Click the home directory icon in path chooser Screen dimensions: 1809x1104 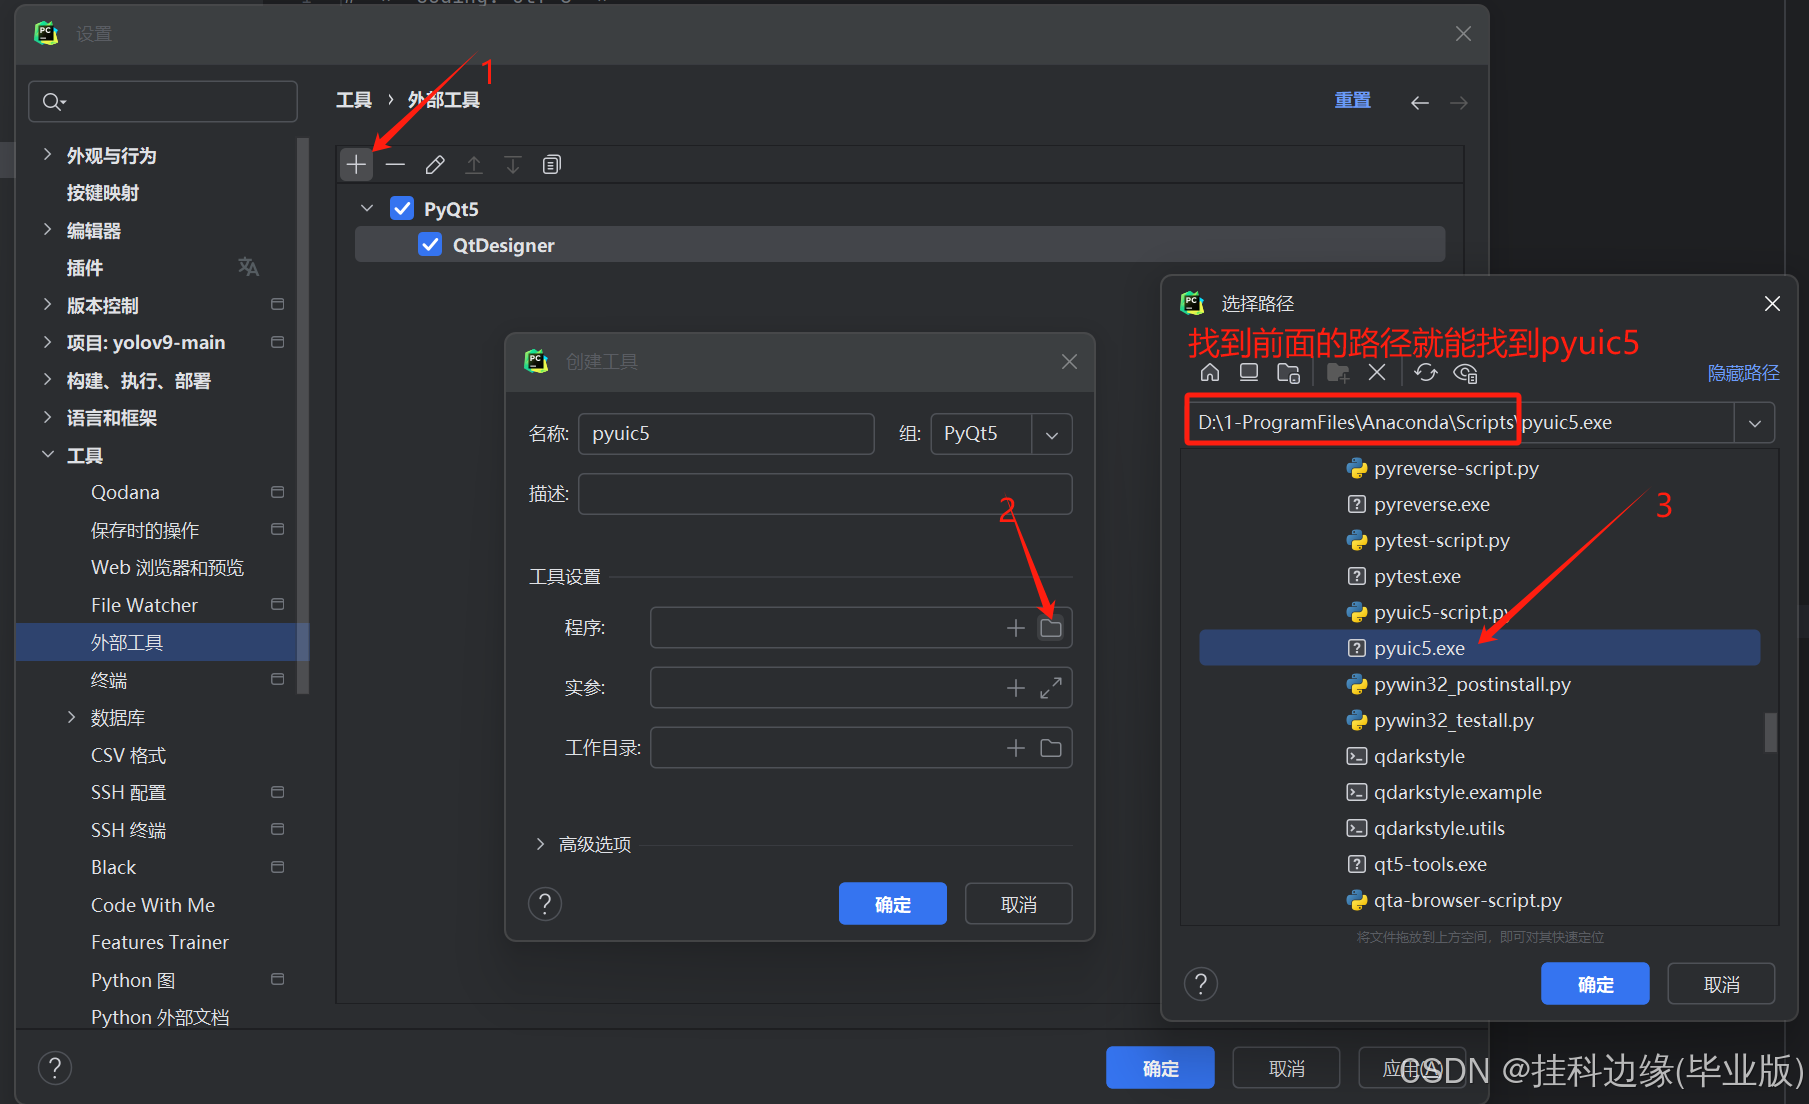tap(1210, 373)
